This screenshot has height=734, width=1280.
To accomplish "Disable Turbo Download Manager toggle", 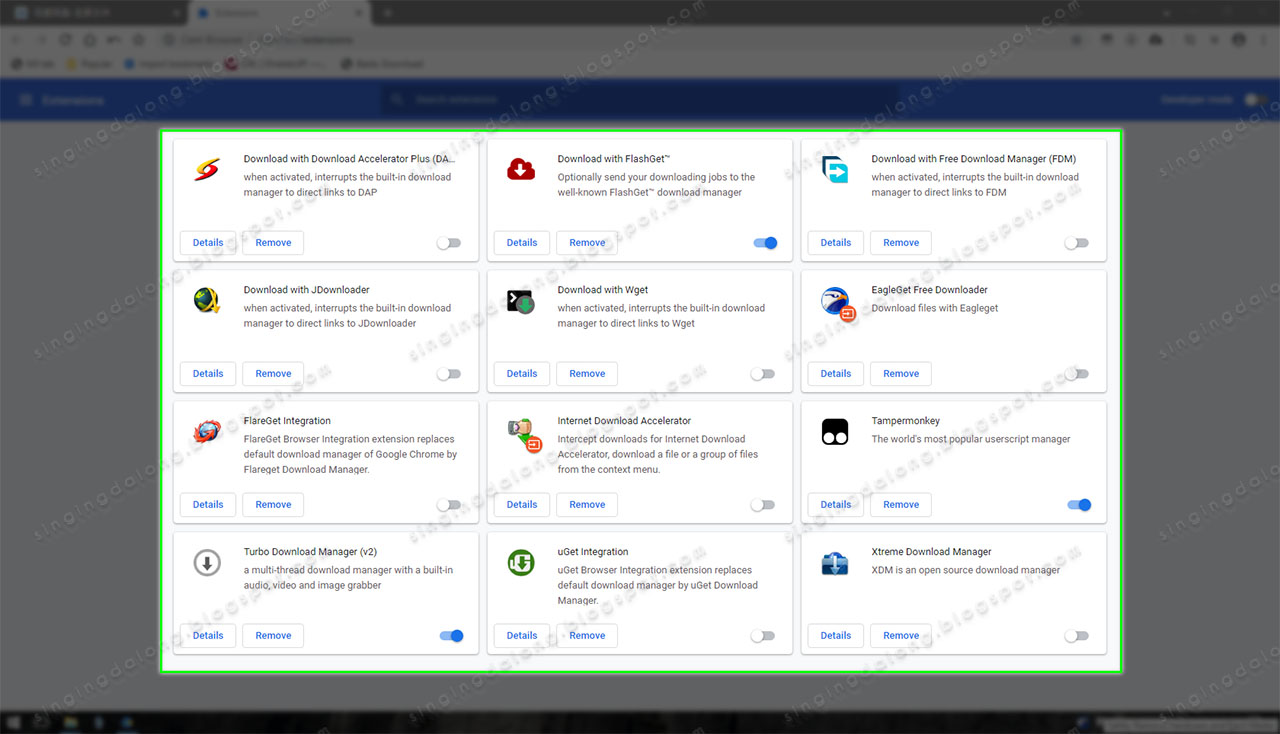I will point(451,636).
